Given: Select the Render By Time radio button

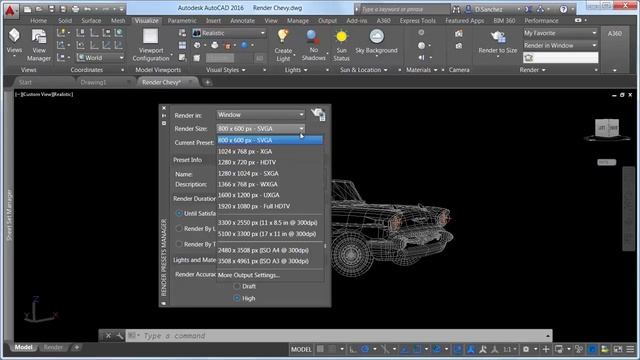Looking at the screenshot, I should [x=179, y=244].
